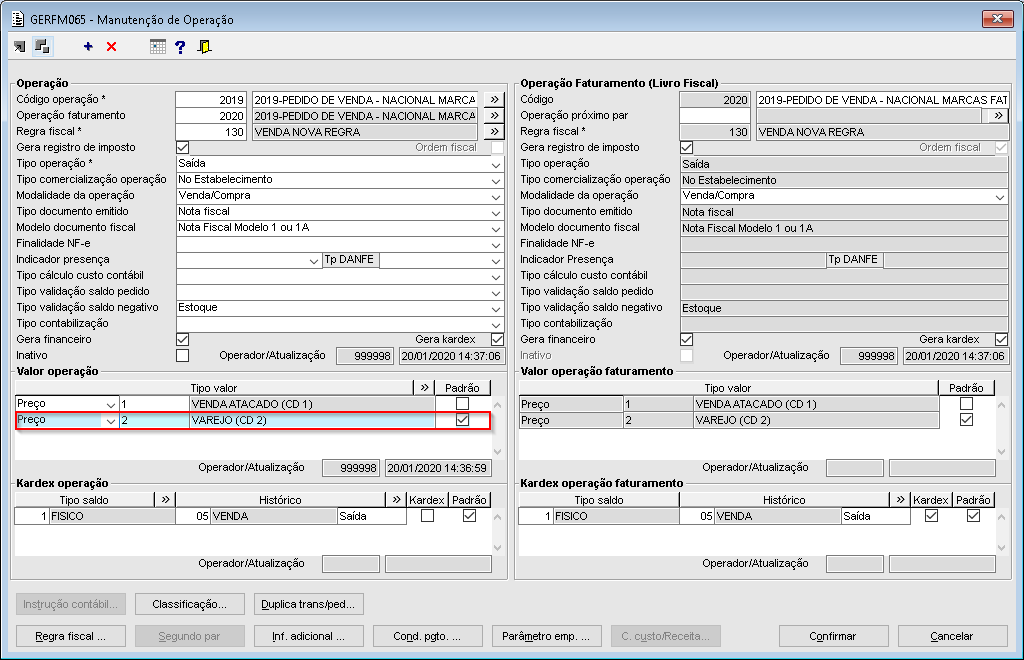Screen dimensions: 1024x660
Task: Open lookup arrow for Operação próximo par
Action: (999, 116)
